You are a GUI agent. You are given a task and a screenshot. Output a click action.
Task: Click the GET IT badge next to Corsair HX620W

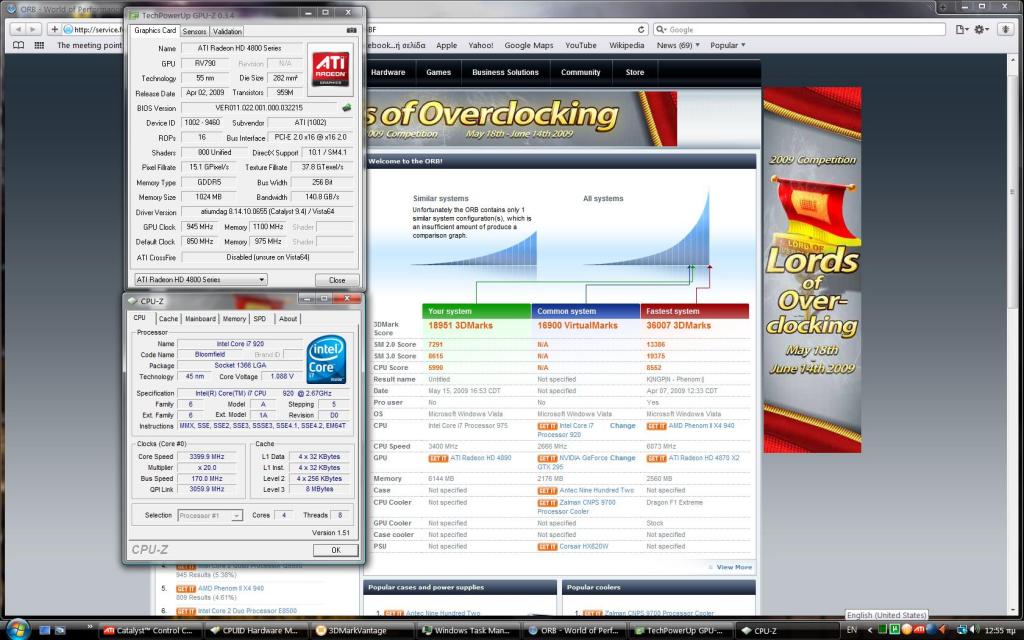tap(547, 547)
